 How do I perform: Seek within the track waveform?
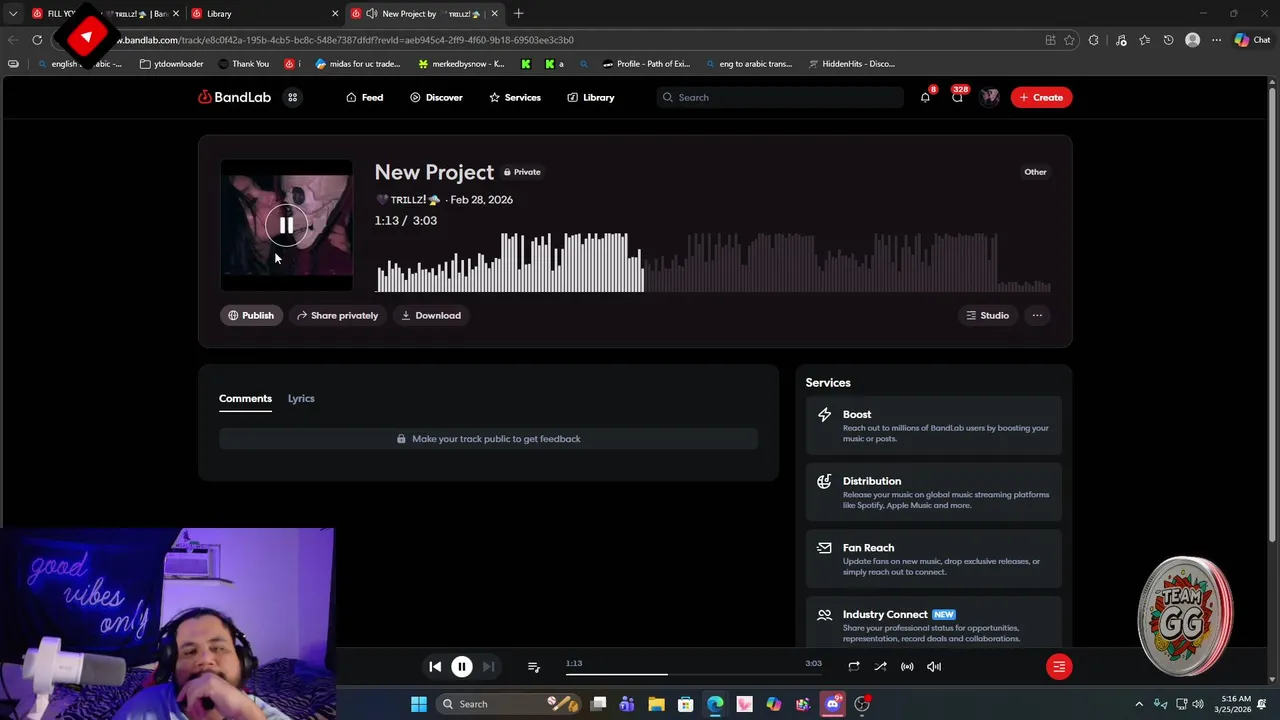point(713,262)
